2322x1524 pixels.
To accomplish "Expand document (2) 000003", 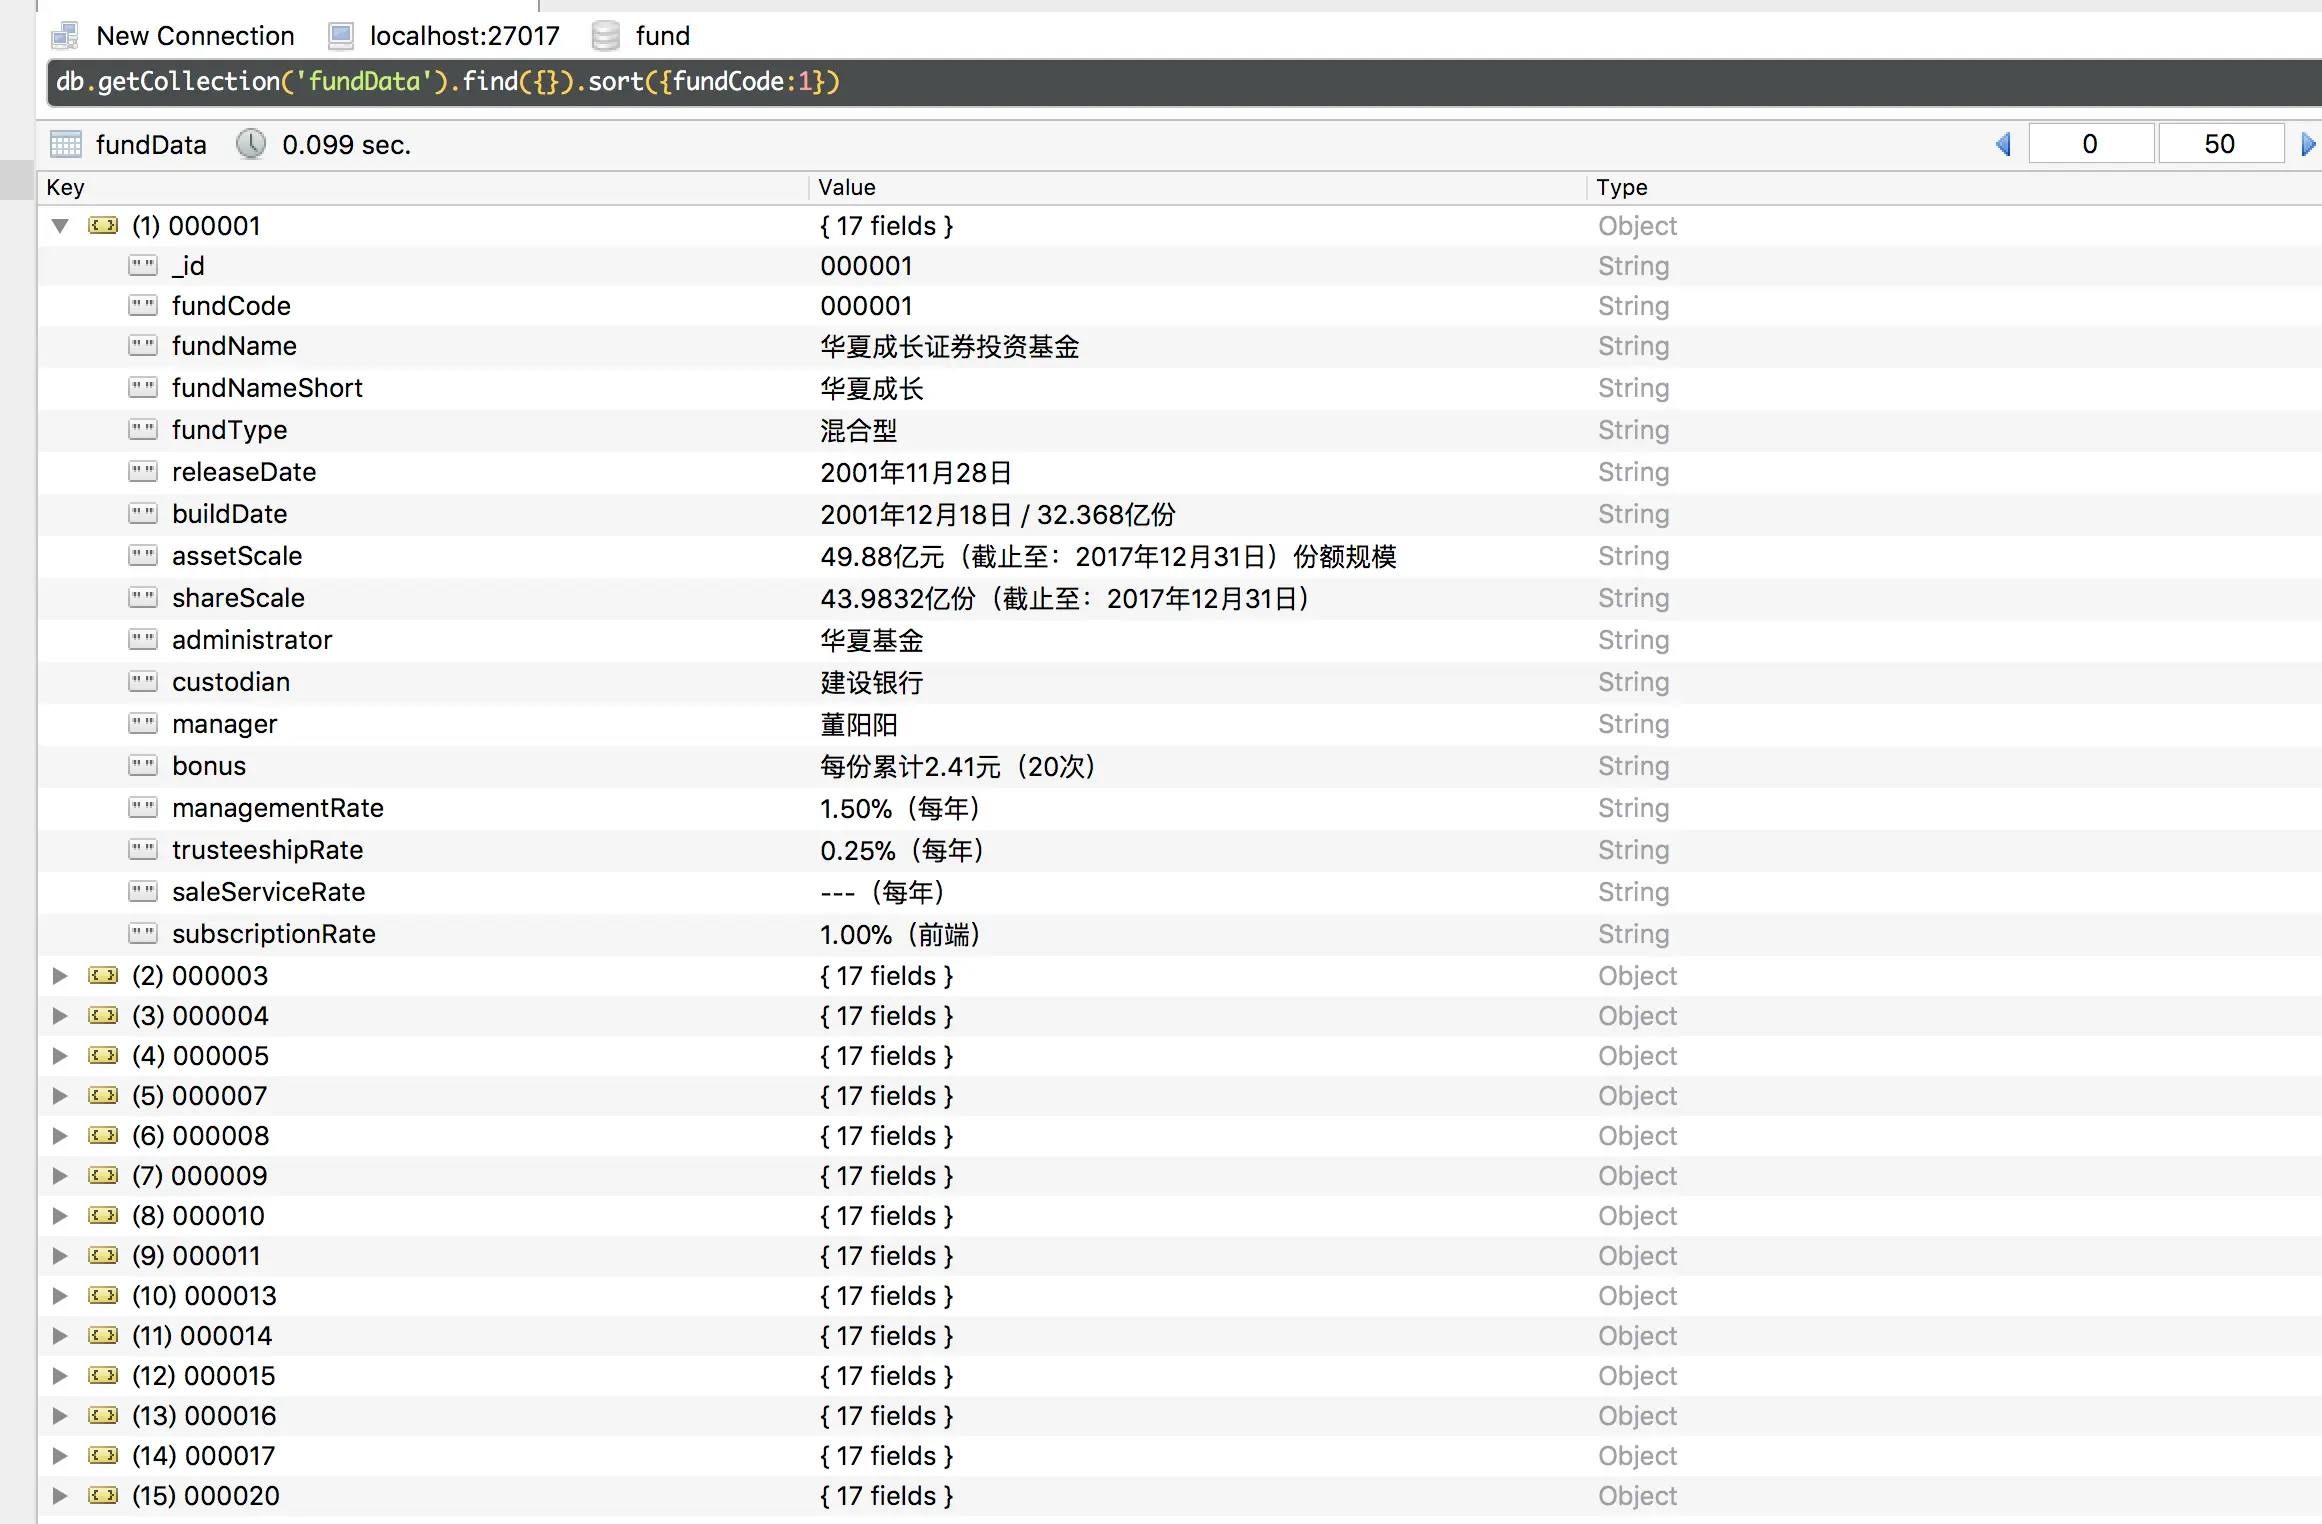I will click(x=60, y=975).
